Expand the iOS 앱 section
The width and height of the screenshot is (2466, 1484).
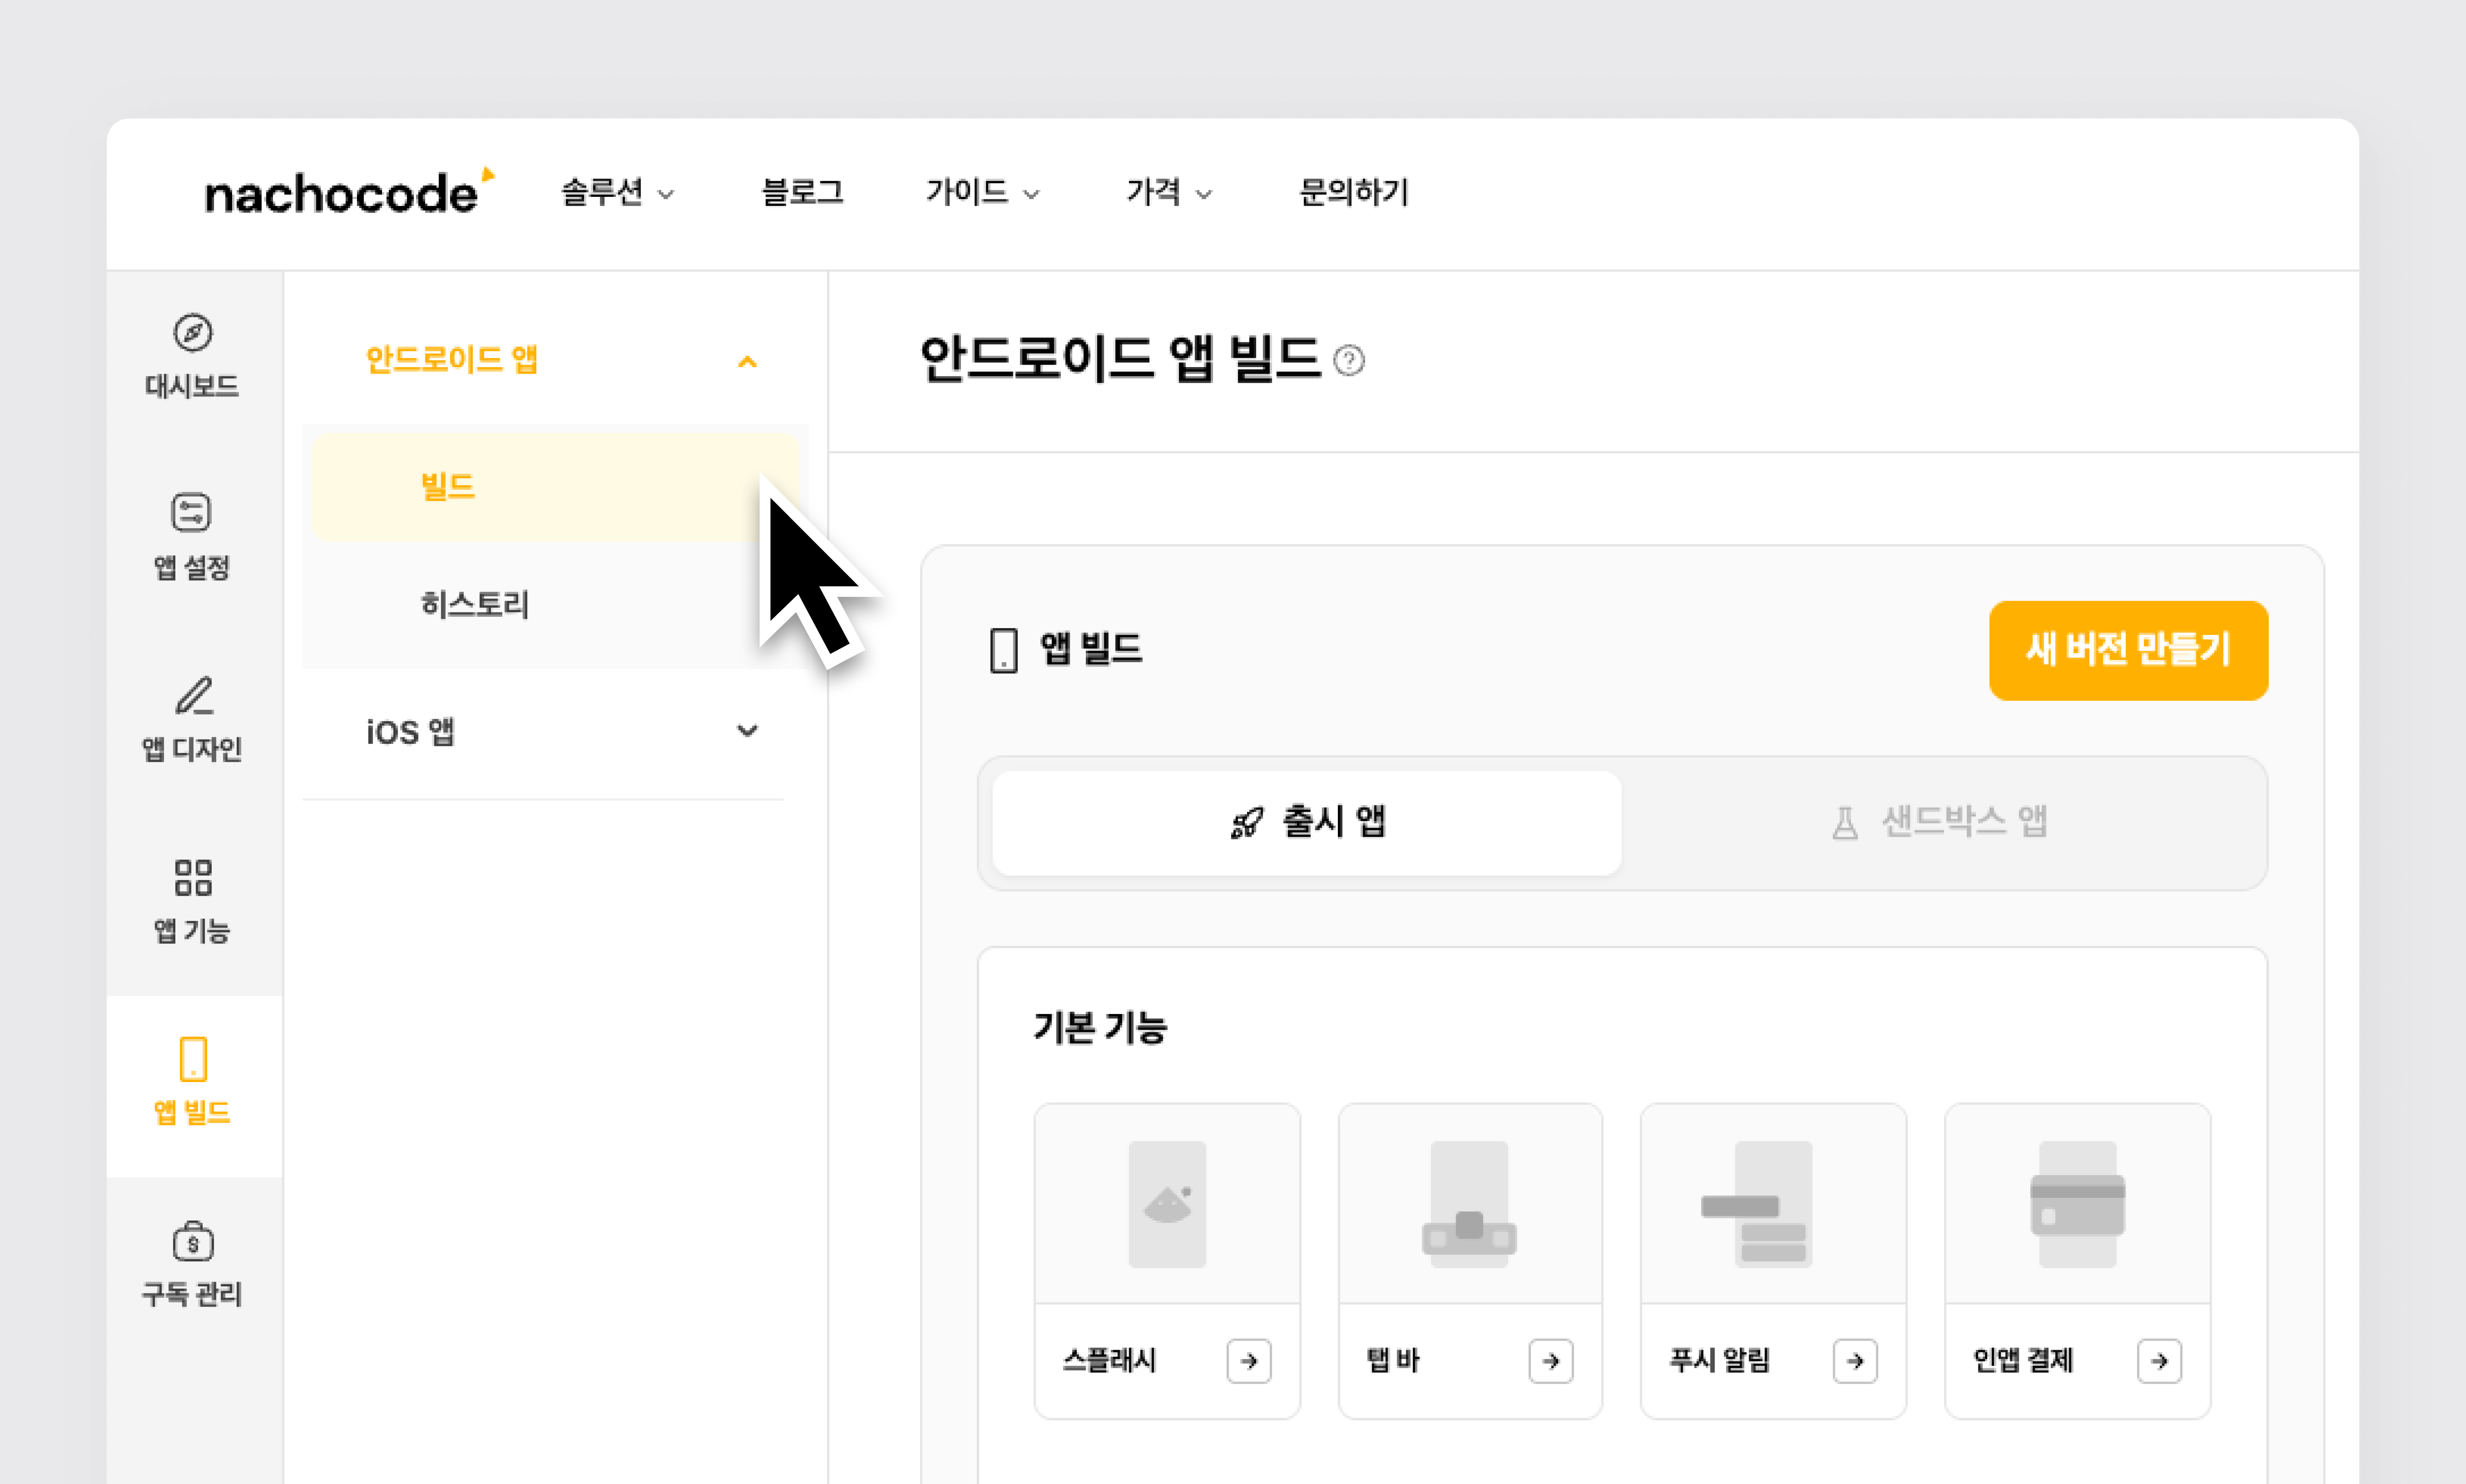point(747,731)
